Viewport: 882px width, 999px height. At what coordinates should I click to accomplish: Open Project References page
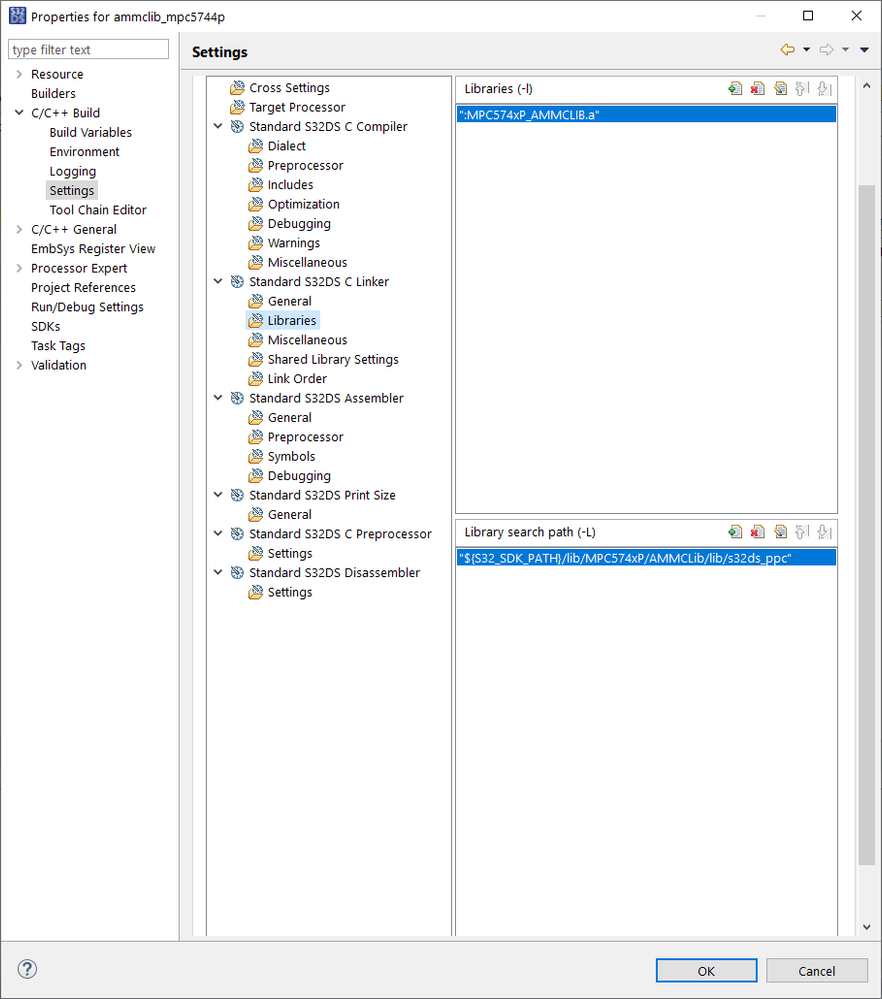83,287
